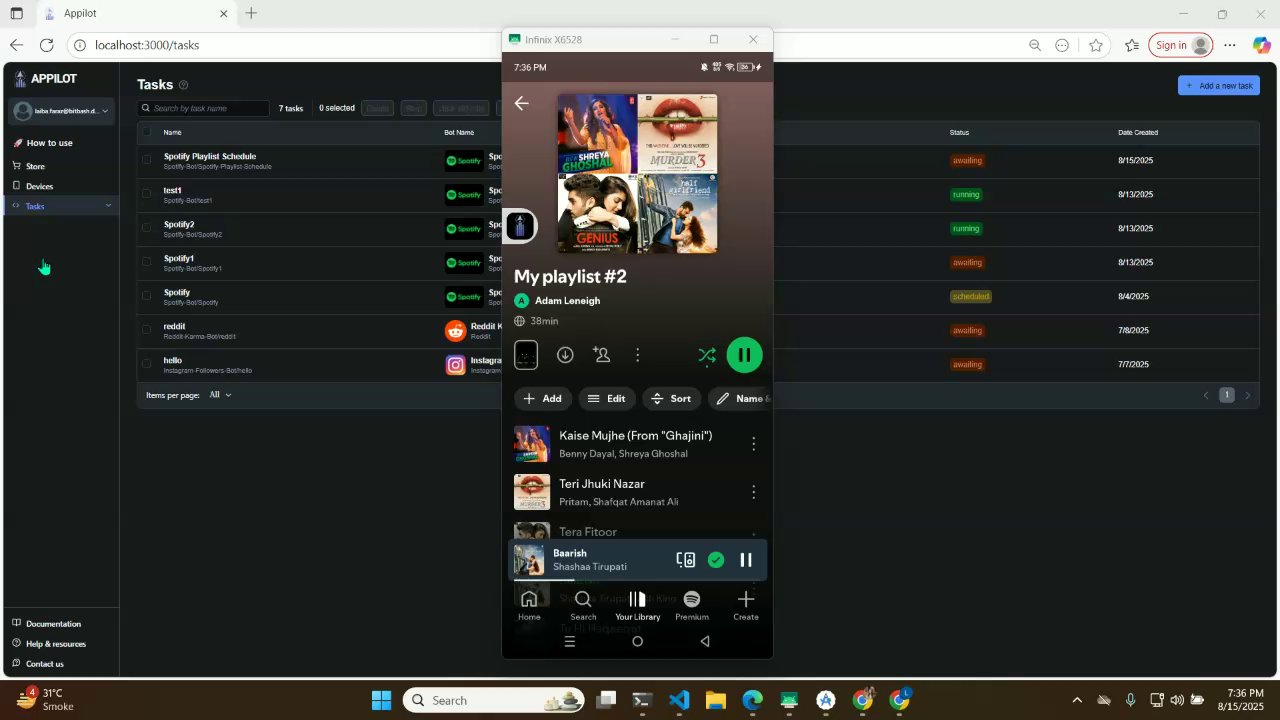
Task: Invite collaborators with the add-person icon
Action: [601, 355]
